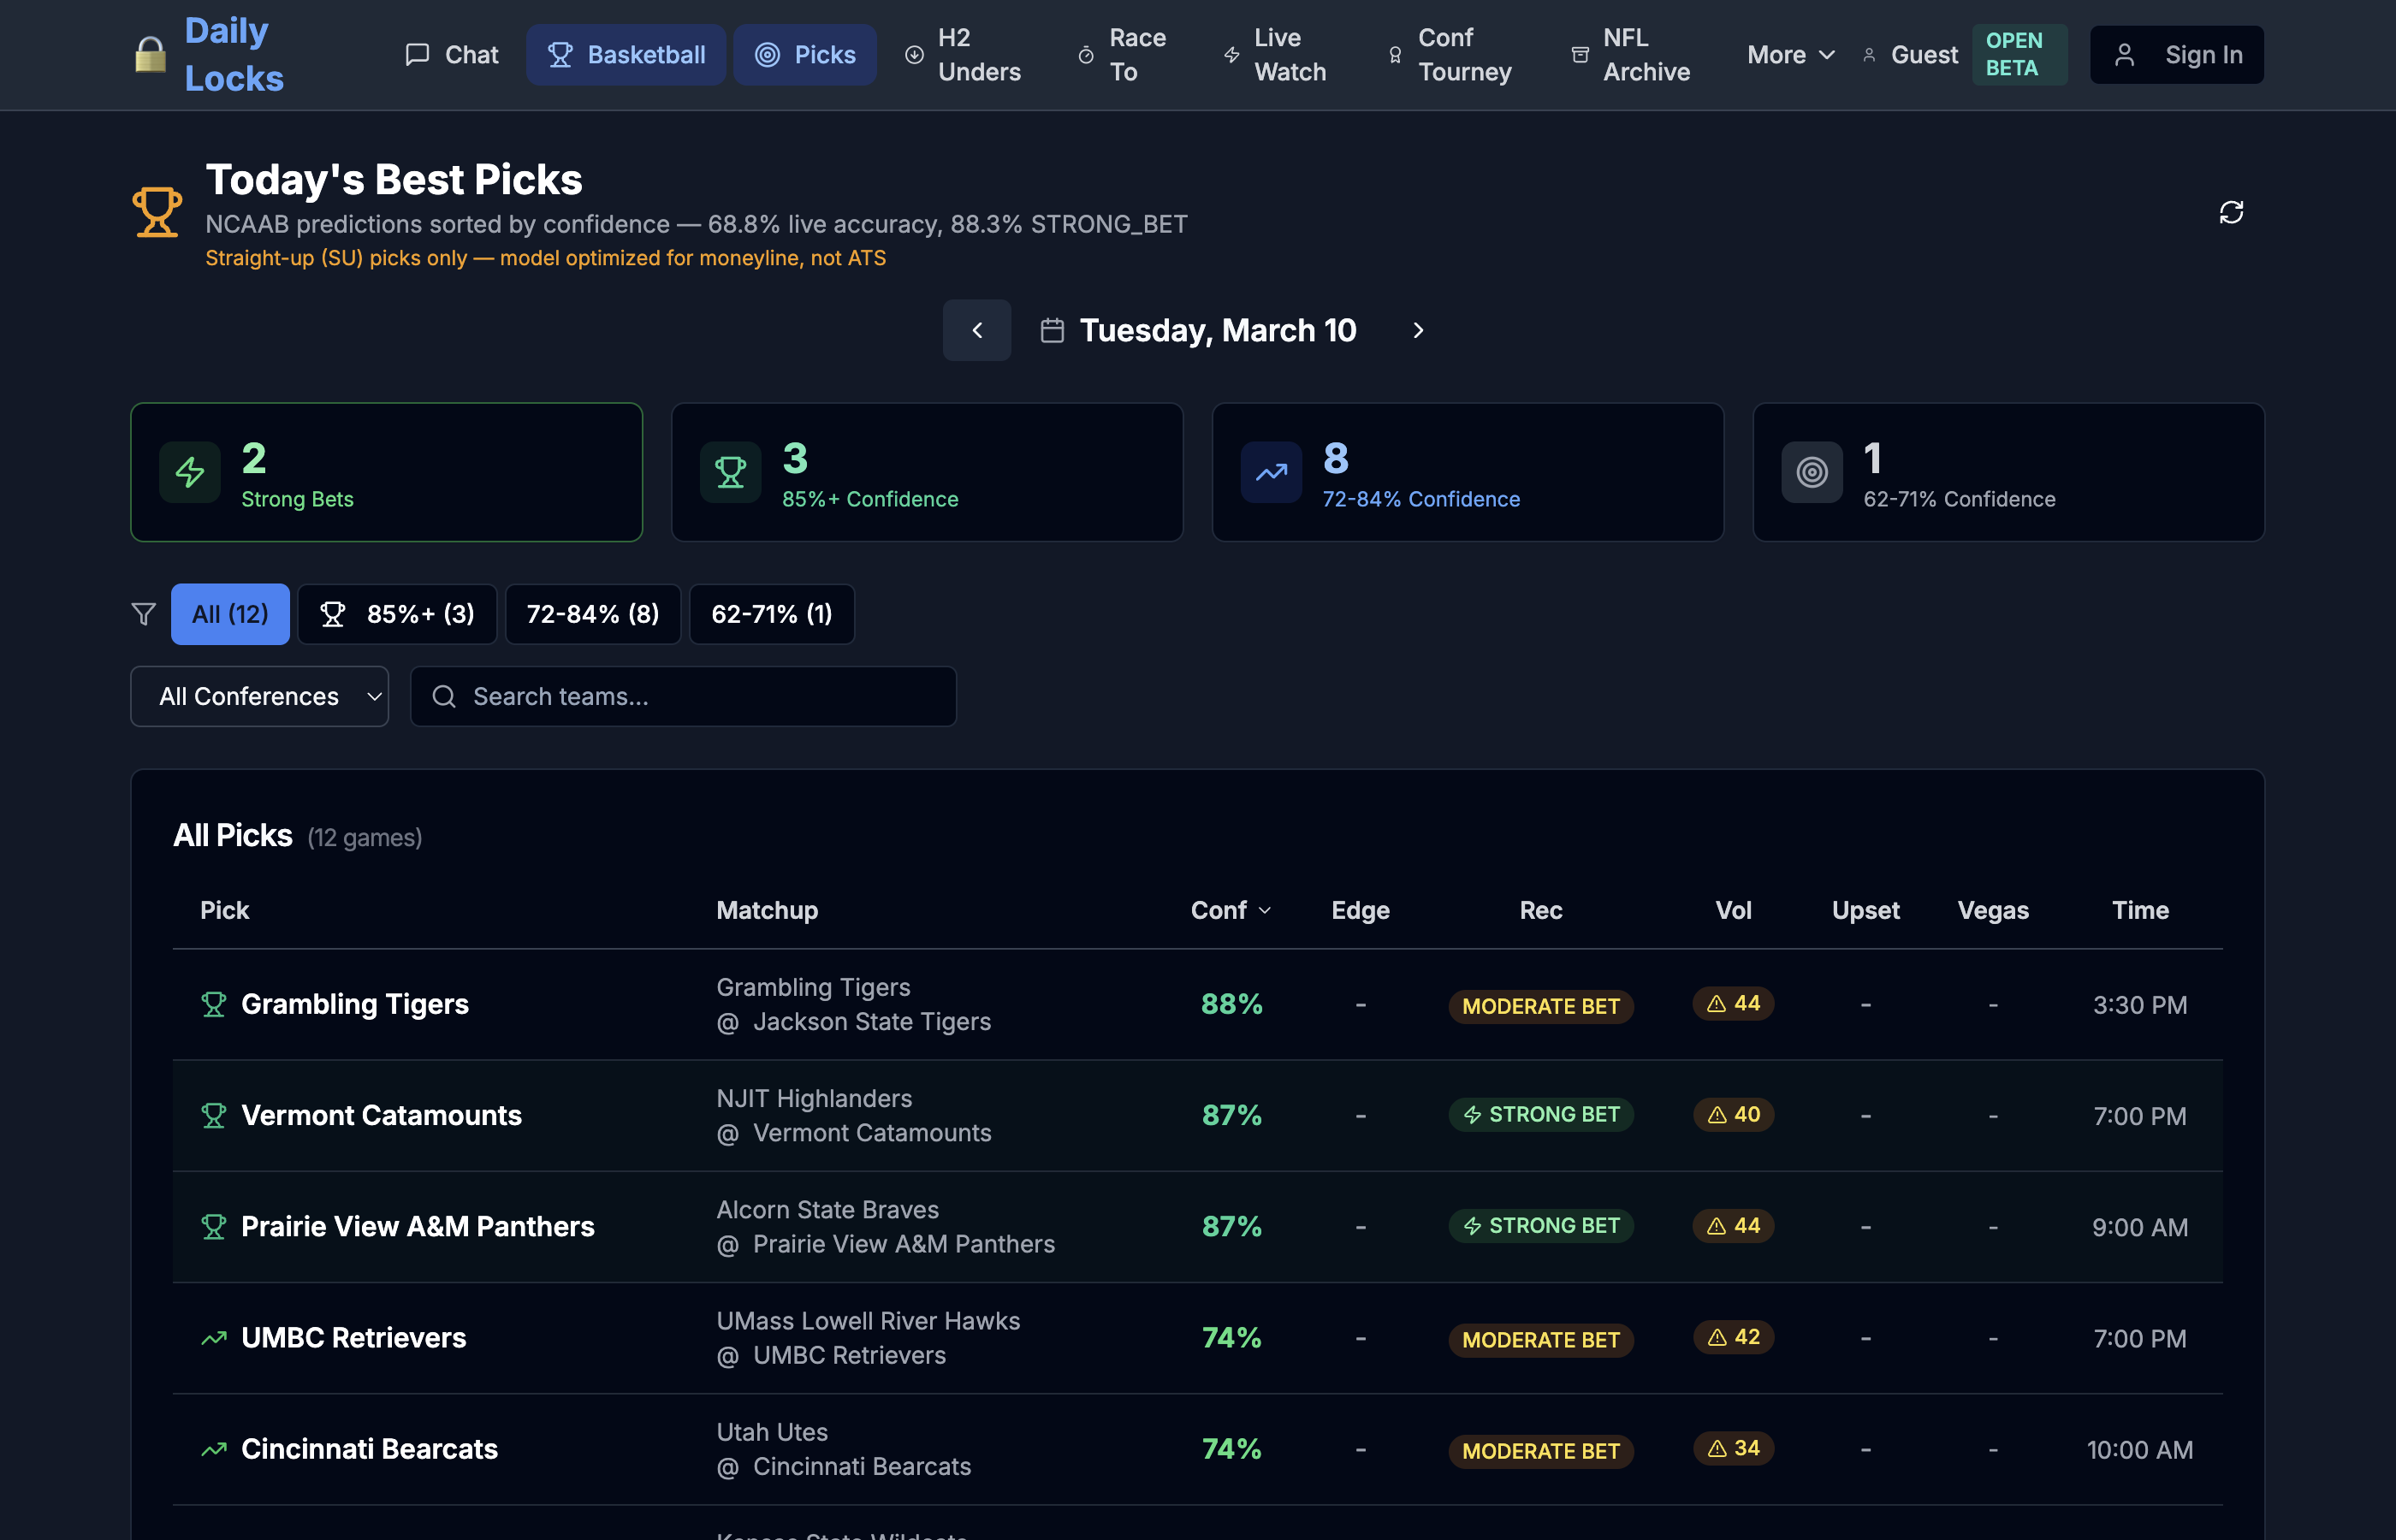2396x1540 pixels.
Task: Sort by the Conf column header
Action: click(1230, 910)
